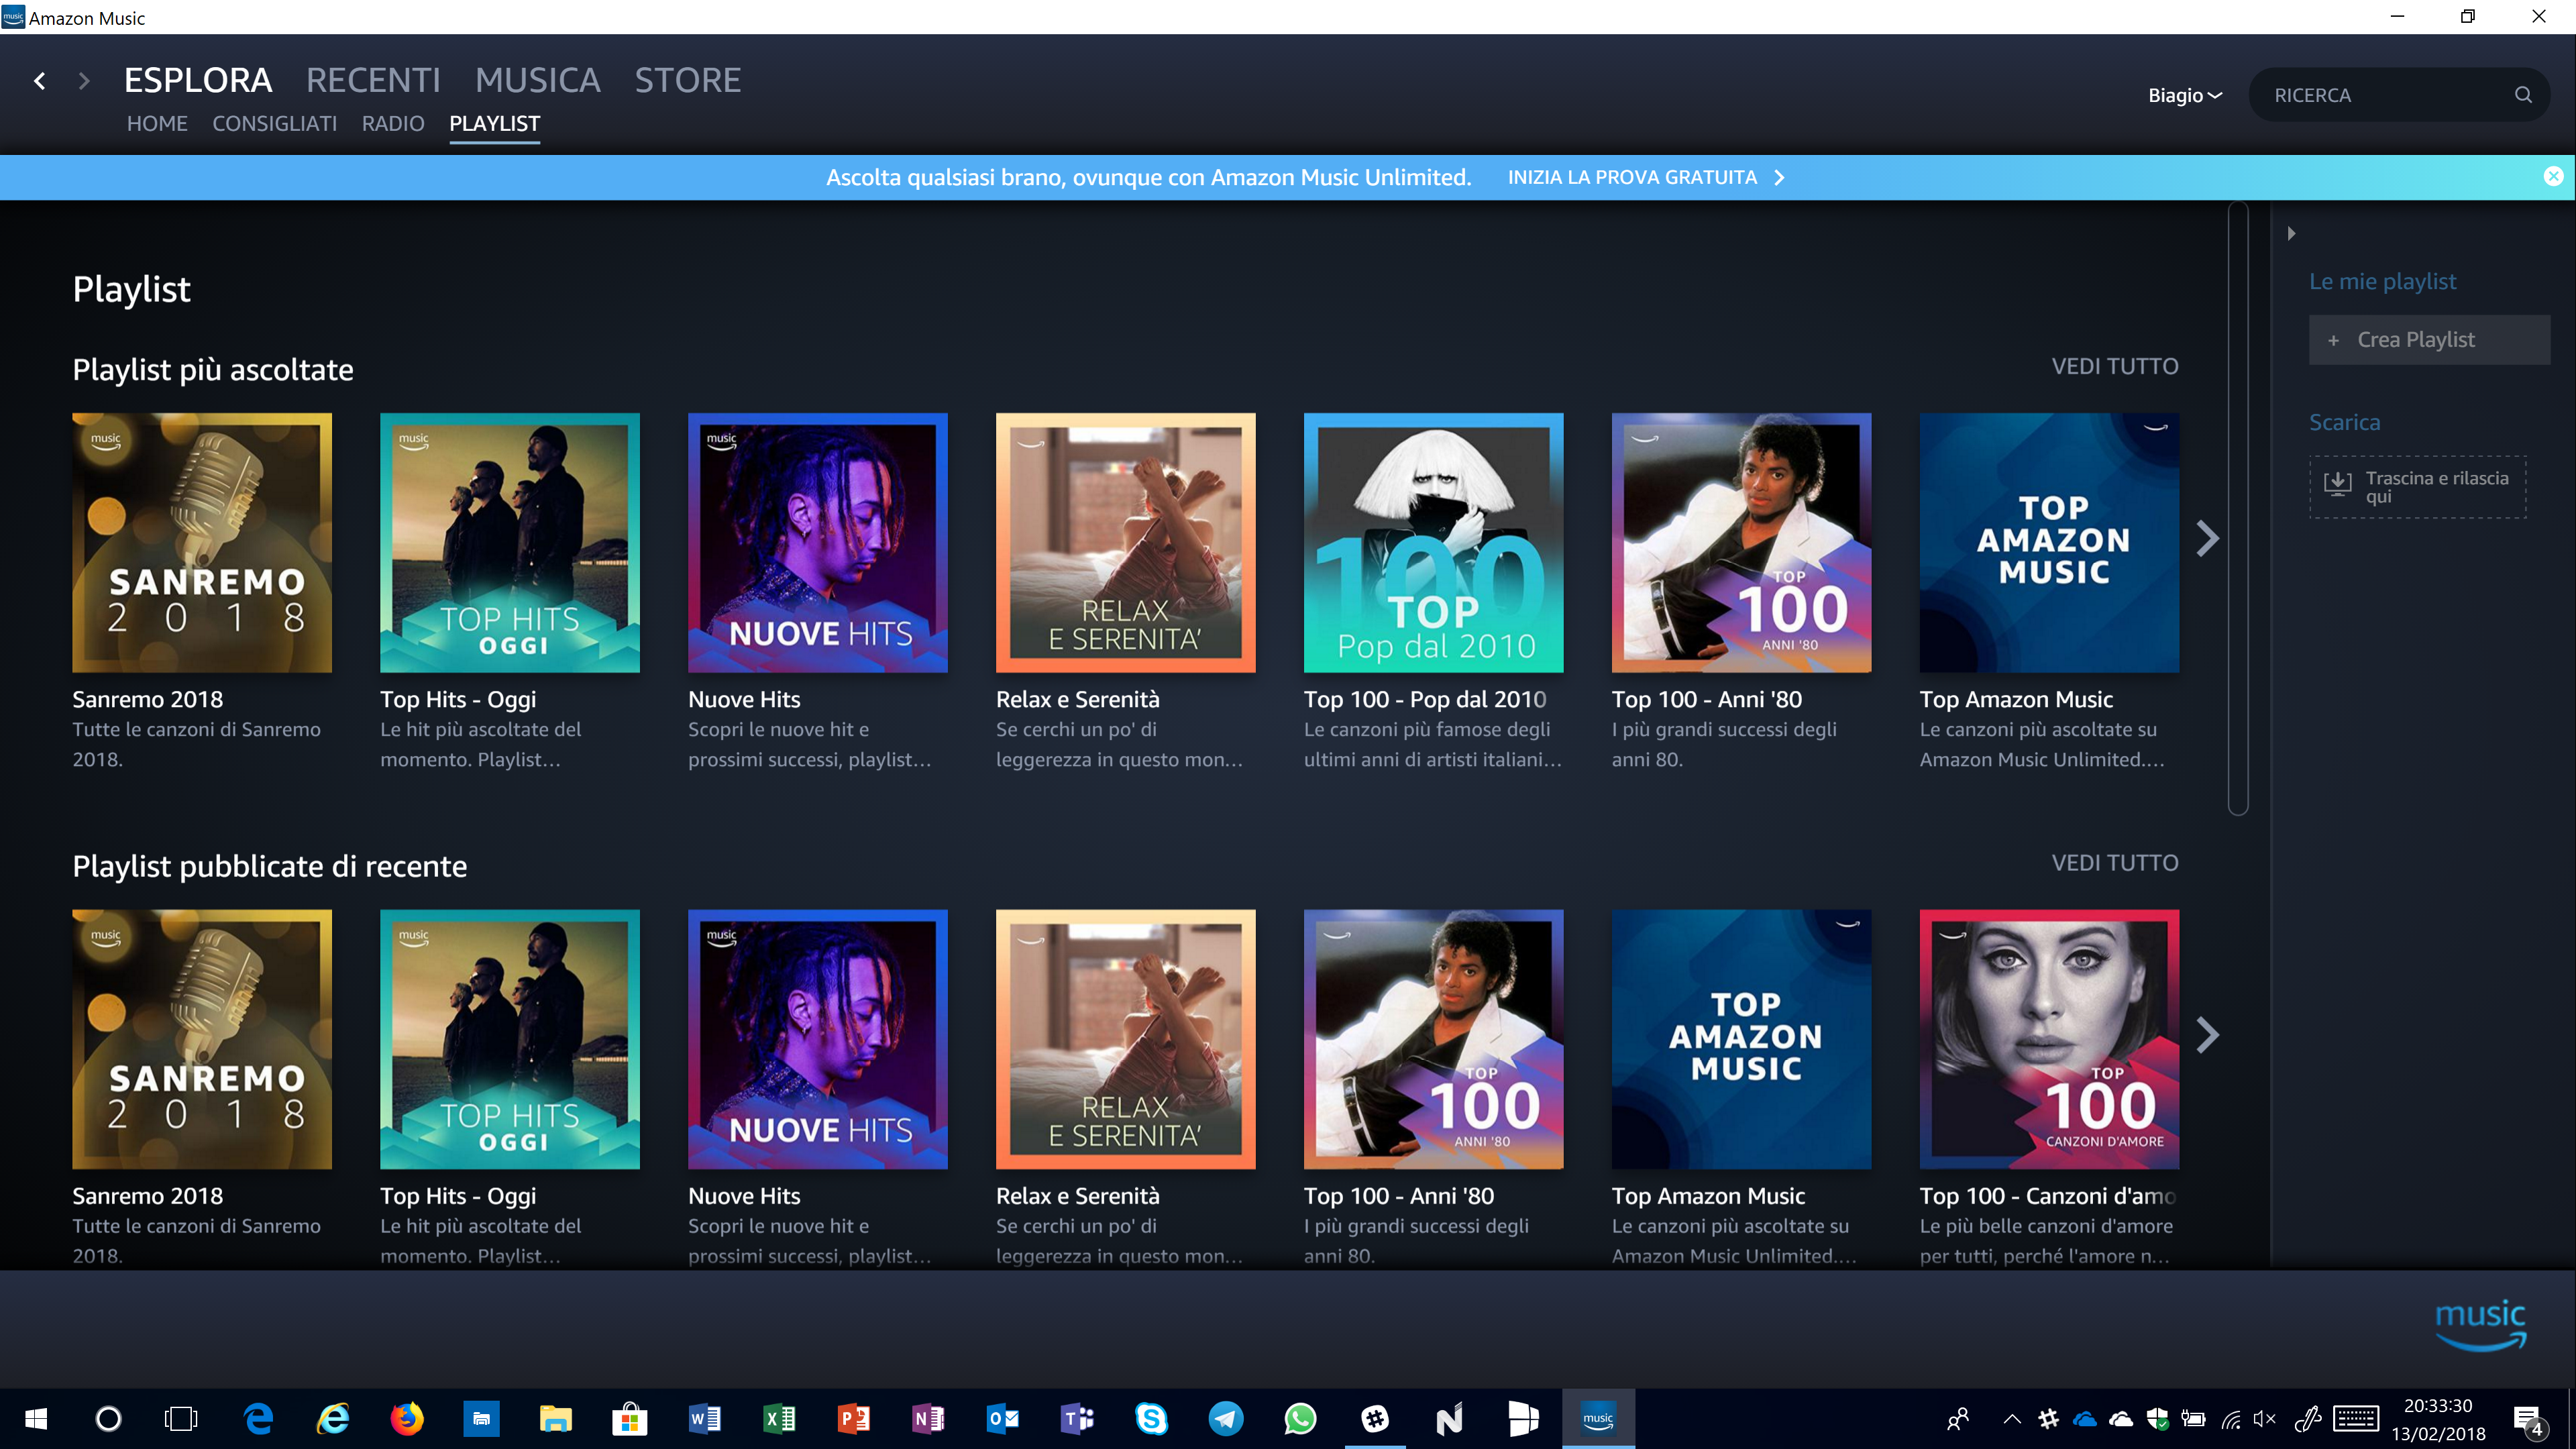Open Skype from taskbar

pyautogui.click(x=1152, y=1418)
